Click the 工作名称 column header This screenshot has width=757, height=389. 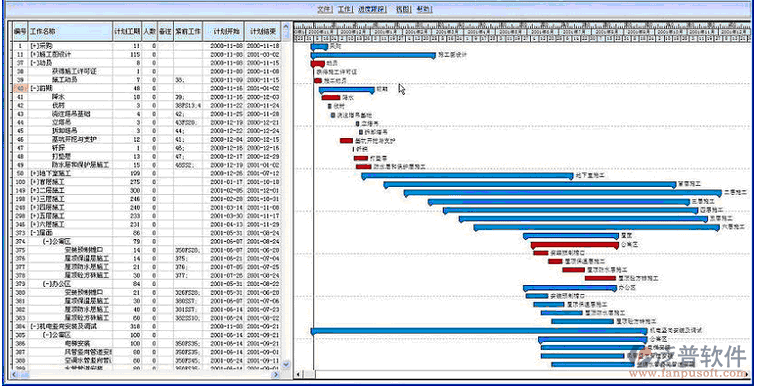pos(70,31)
